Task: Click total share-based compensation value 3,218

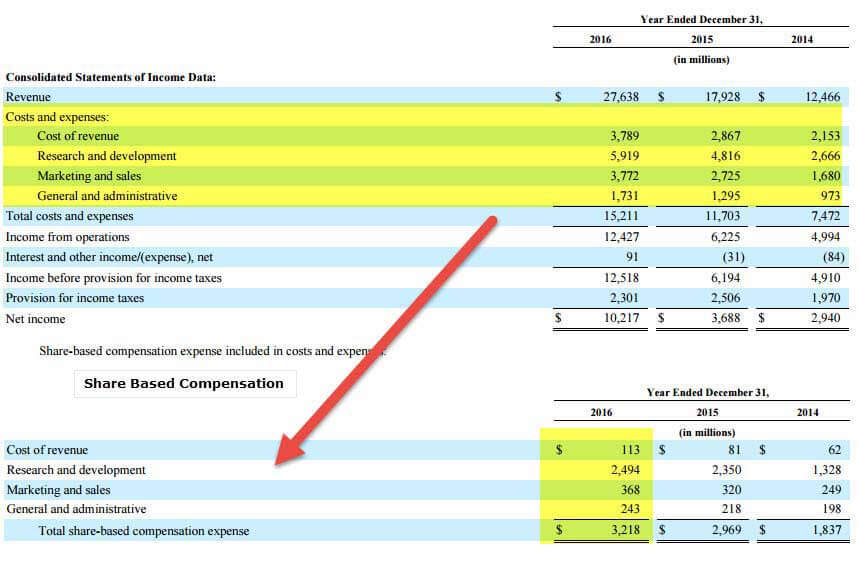Action: point(625,530)
